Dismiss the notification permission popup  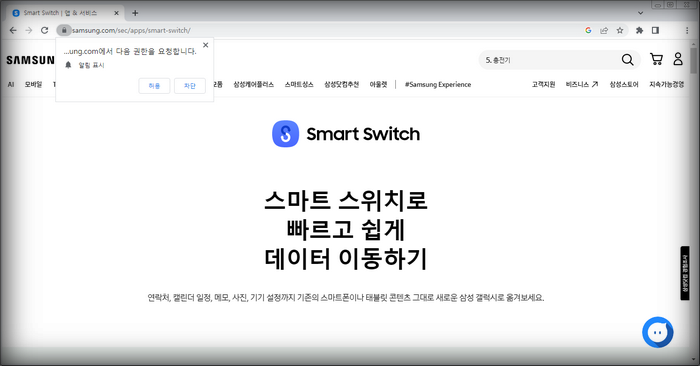tap(205, 45)
